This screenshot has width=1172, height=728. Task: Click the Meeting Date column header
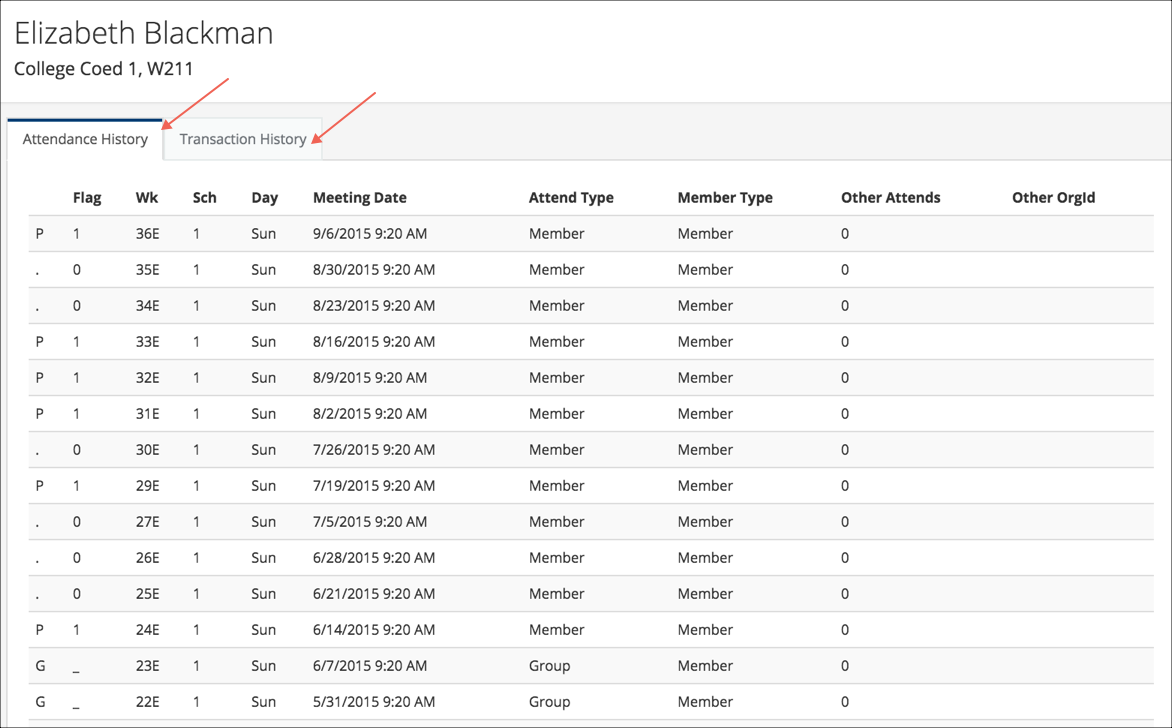tap(360, 197)
